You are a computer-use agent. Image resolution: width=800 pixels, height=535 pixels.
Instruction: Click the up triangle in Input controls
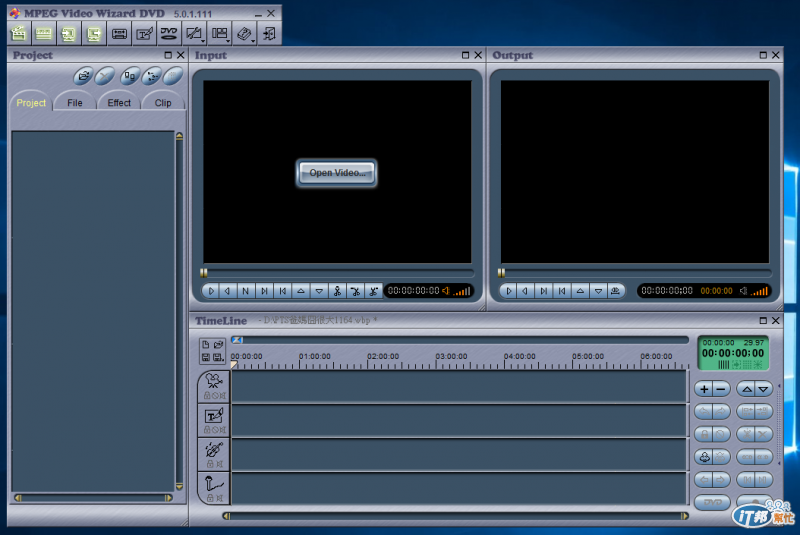point(301,291)
